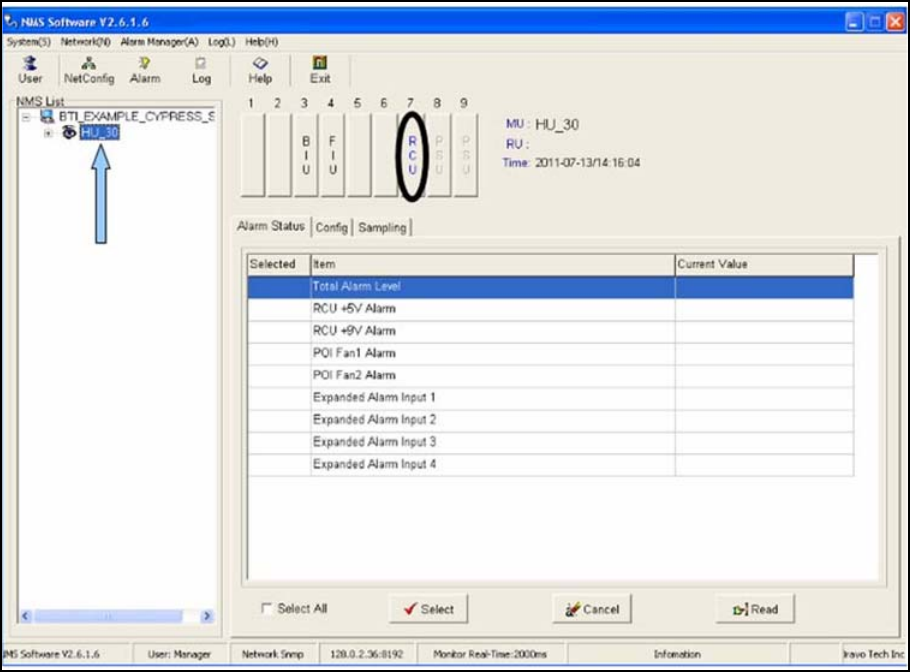
Task: Click the Read button
Action: pyautogui.click(x=755, y=609)
